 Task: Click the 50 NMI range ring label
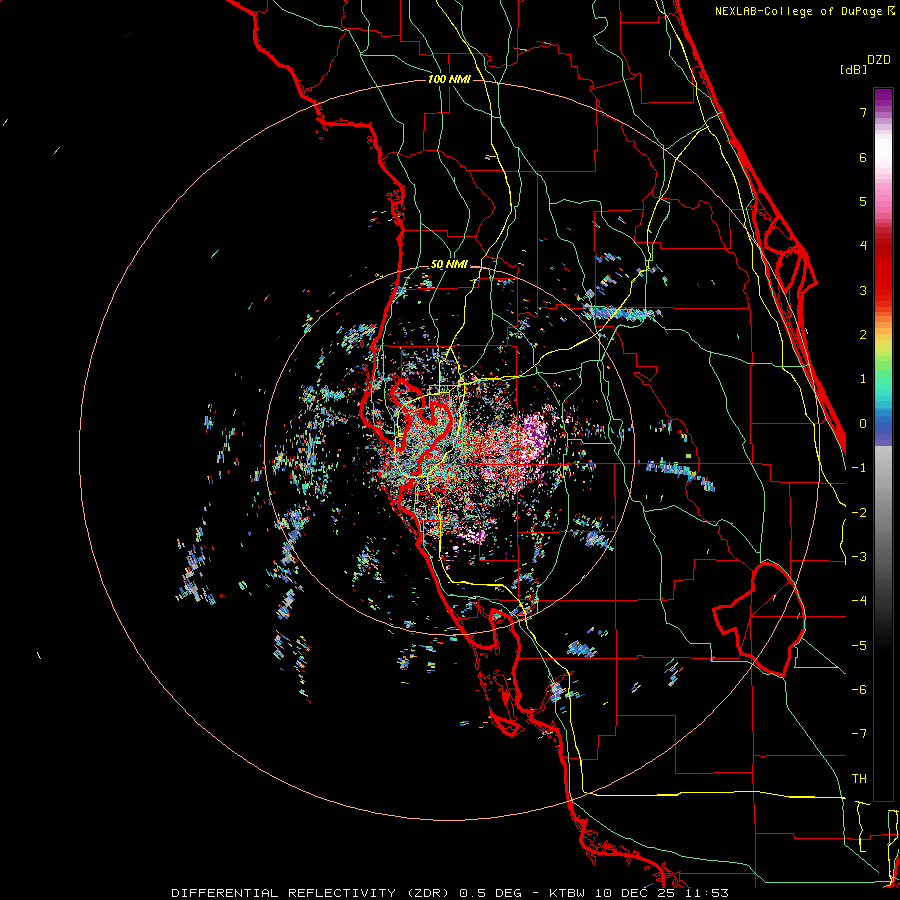coord(449,264)
